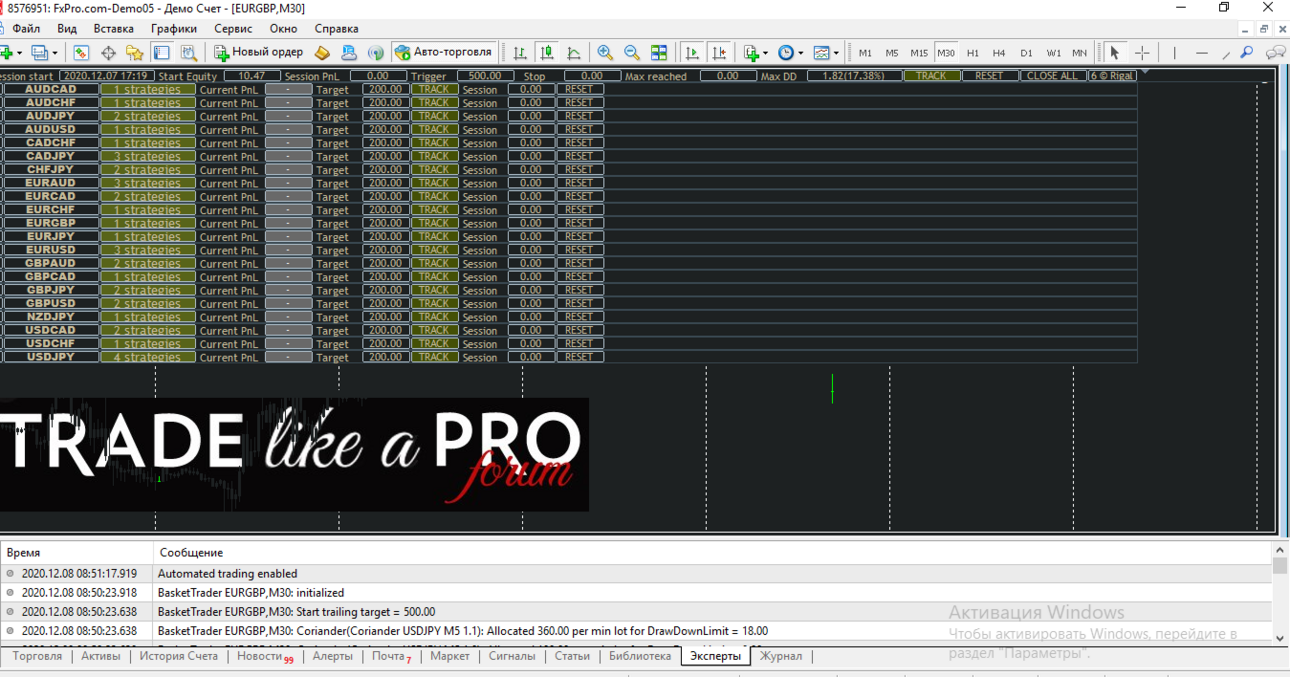Draw a trendline tool

pos(1226,53)
